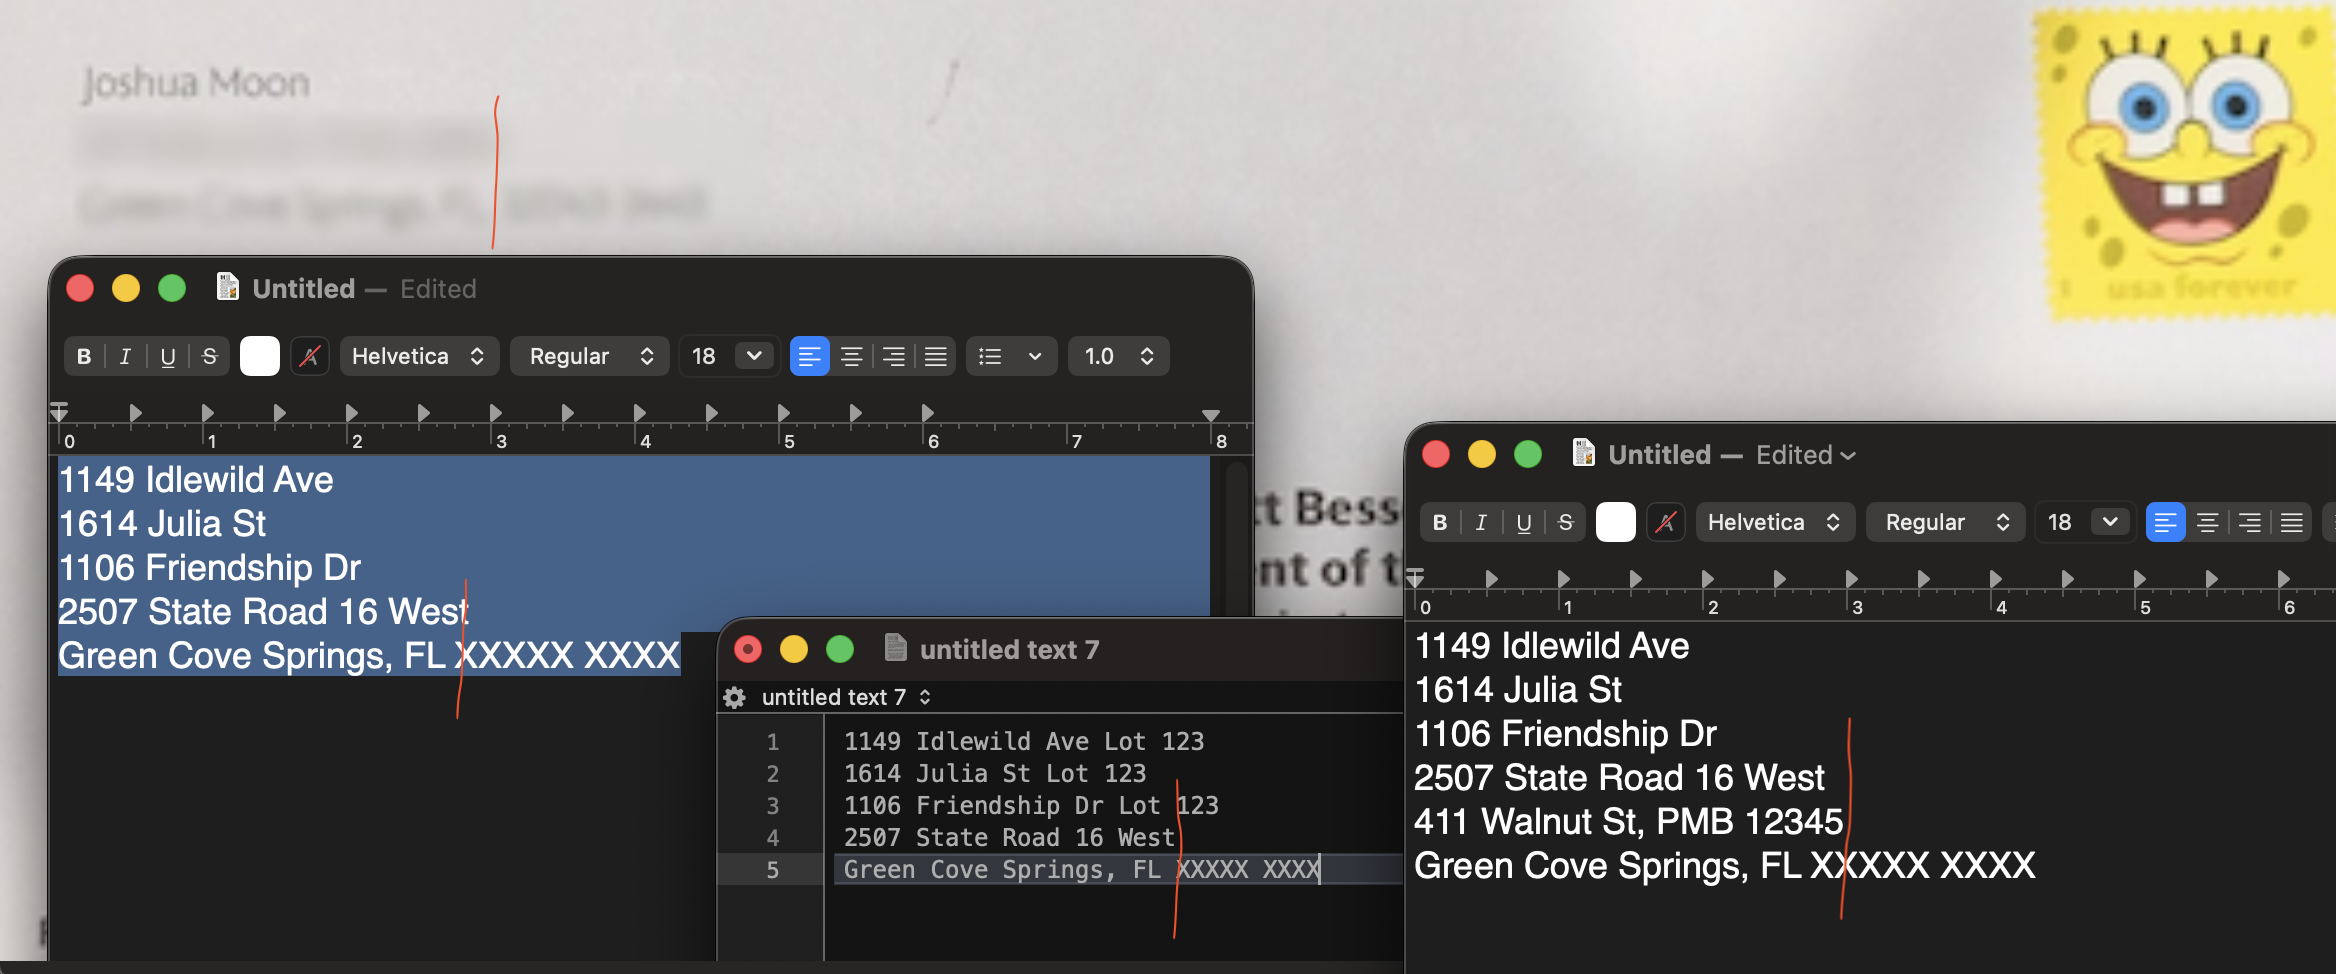Screen dimensions: 2336x974
Task: Click line number 1 in untitled text 7
Action: pos(772,742)
